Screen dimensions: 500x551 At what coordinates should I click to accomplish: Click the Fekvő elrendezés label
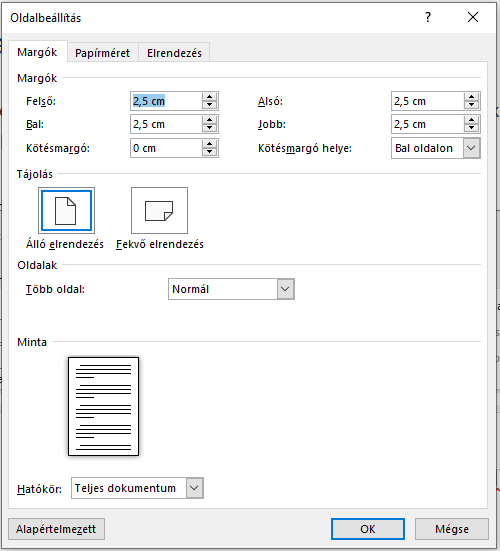click(160, 244)
